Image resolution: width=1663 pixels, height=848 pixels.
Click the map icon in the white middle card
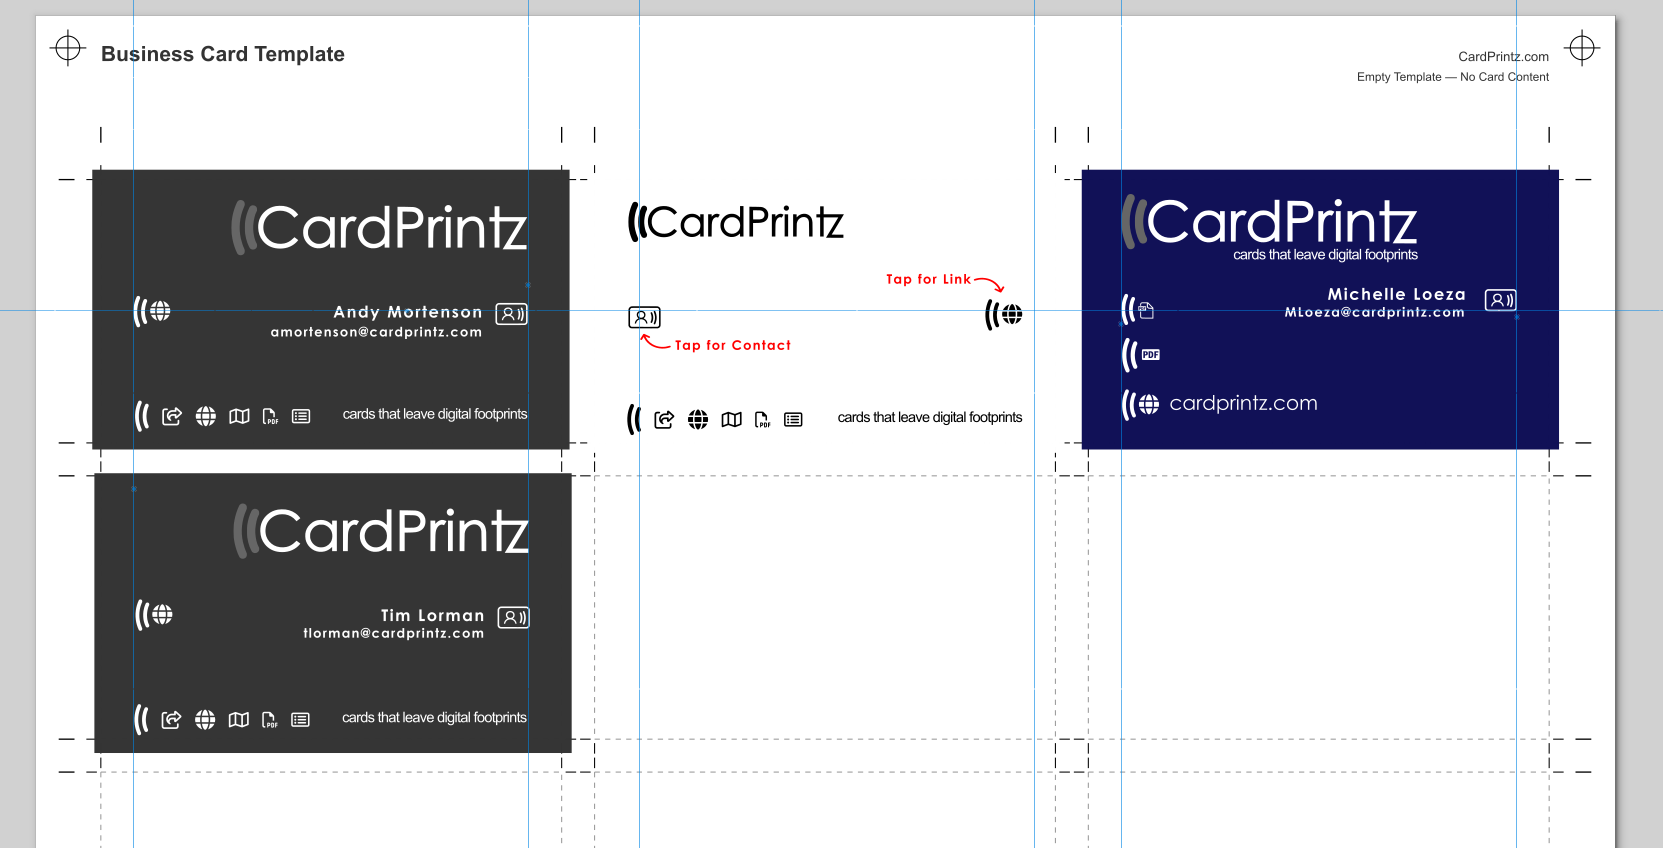pos(732,420)
